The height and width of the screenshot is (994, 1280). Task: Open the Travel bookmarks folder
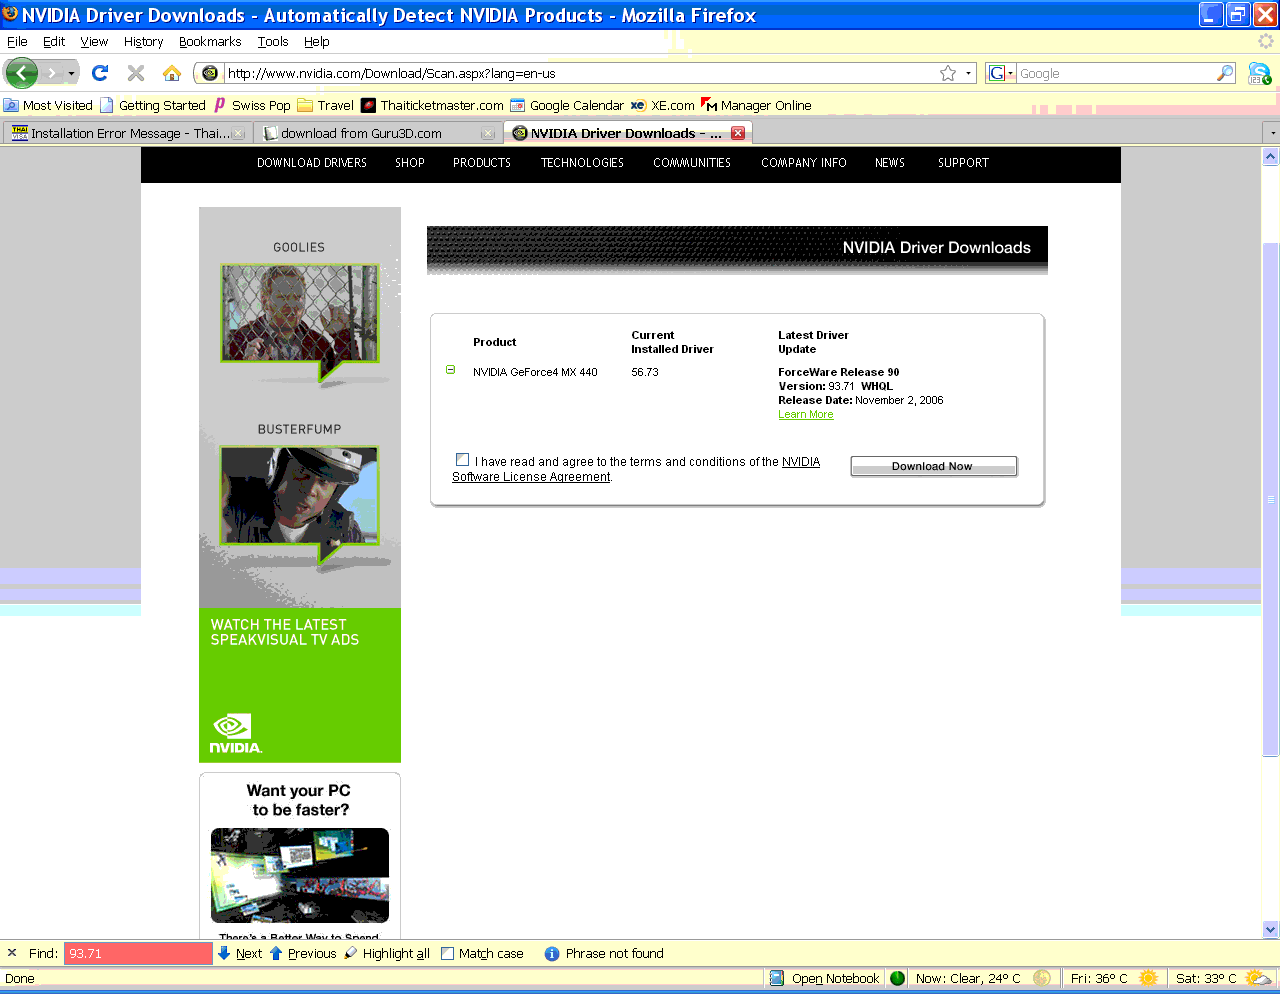click(326, 105)
